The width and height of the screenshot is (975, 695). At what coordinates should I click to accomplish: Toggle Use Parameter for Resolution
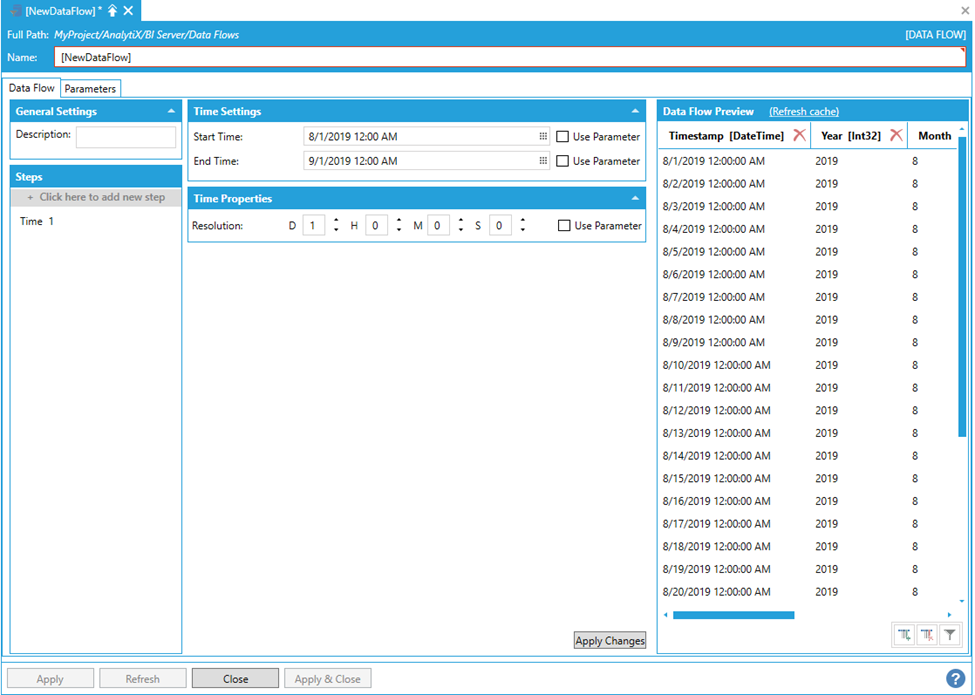pos(565,226)
